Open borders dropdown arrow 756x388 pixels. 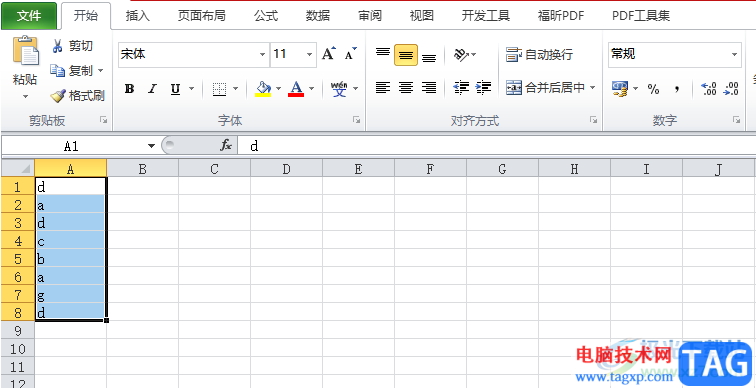236,89
